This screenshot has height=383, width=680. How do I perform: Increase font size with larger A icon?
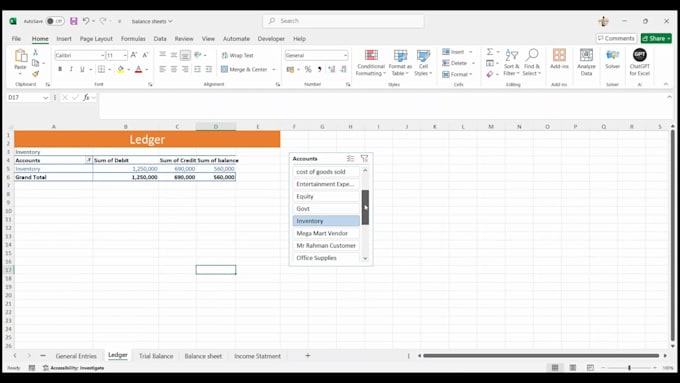(x=134, y=55)
